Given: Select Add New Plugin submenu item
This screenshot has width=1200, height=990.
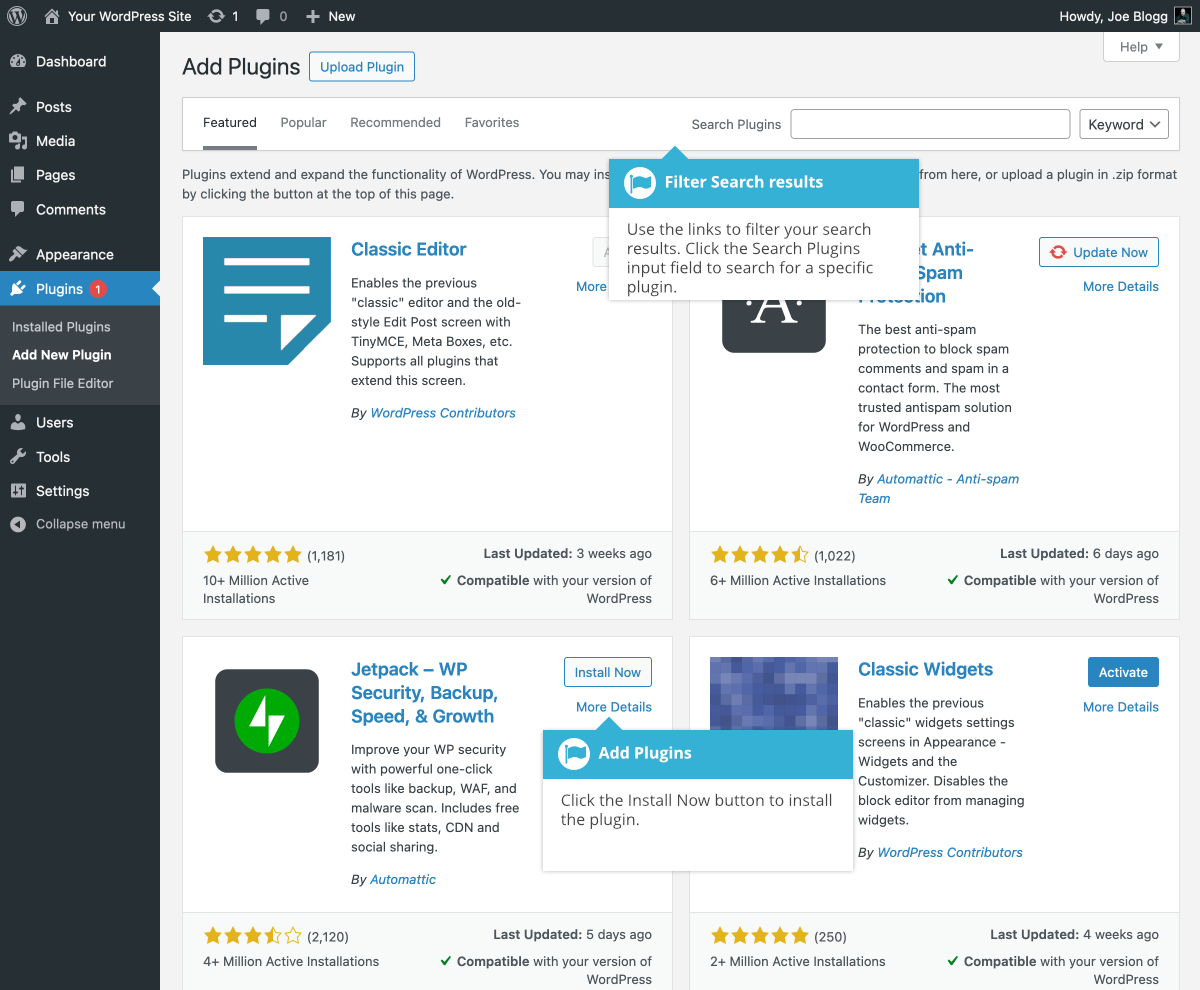Looking at the screenshot, I should [x=62, y=355].
